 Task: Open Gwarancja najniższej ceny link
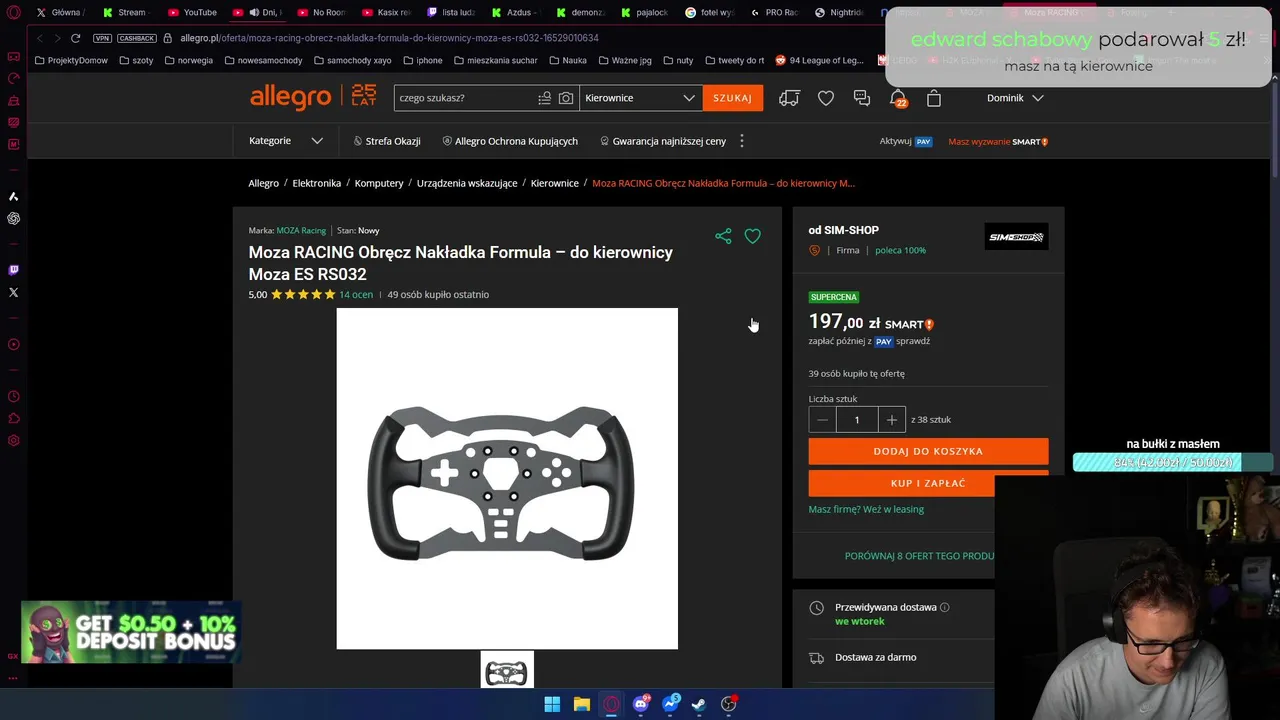coord(663,141)
